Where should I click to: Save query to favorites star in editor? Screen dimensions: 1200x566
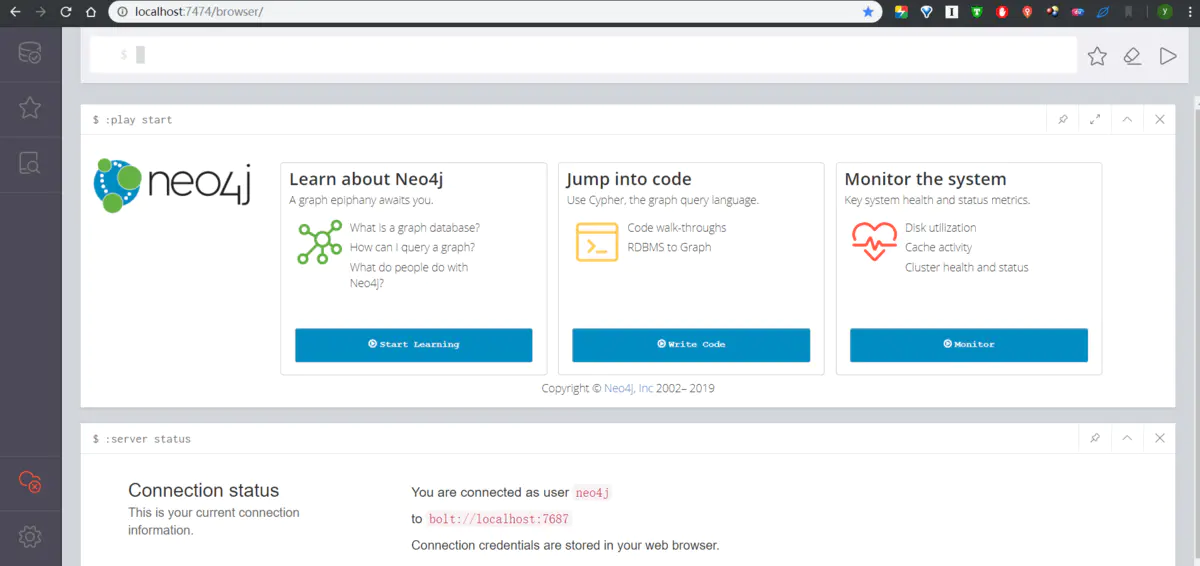[1097, 56]
